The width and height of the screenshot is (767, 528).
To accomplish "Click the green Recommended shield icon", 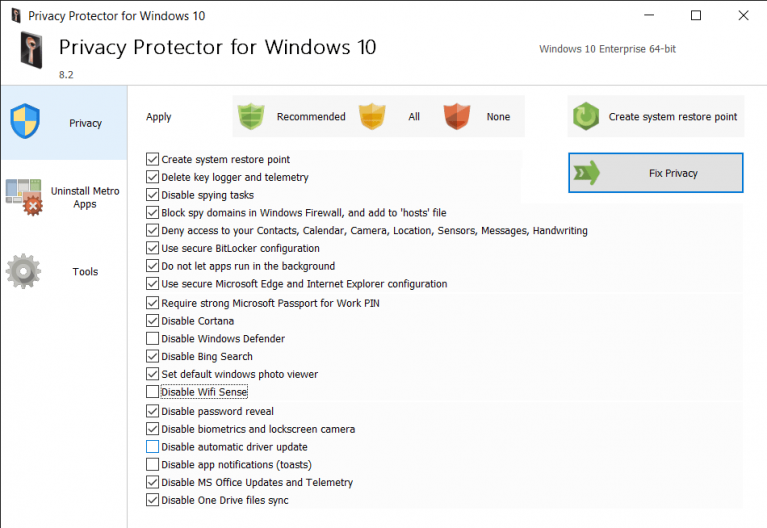I will (251, 116).
